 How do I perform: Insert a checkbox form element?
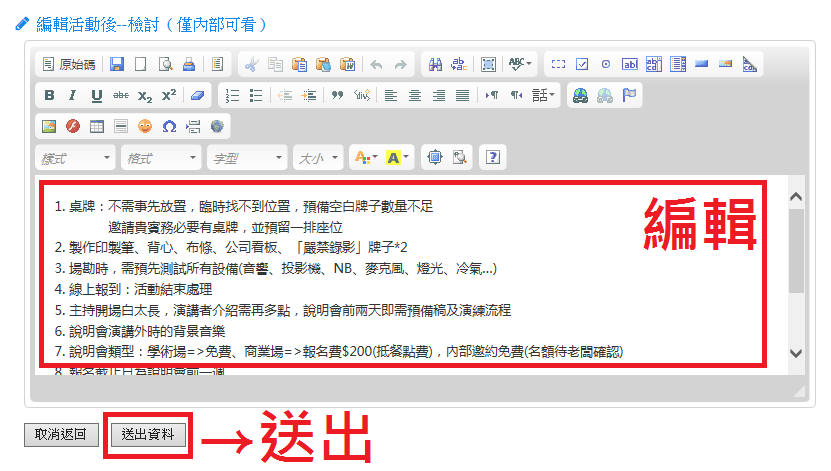[x=582, y=64]
